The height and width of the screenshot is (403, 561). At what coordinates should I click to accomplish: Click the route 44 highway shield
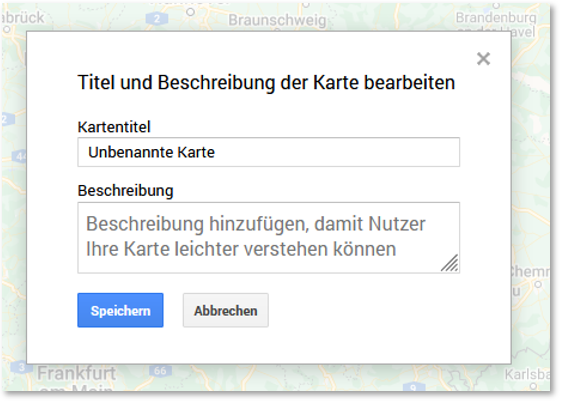20,156
